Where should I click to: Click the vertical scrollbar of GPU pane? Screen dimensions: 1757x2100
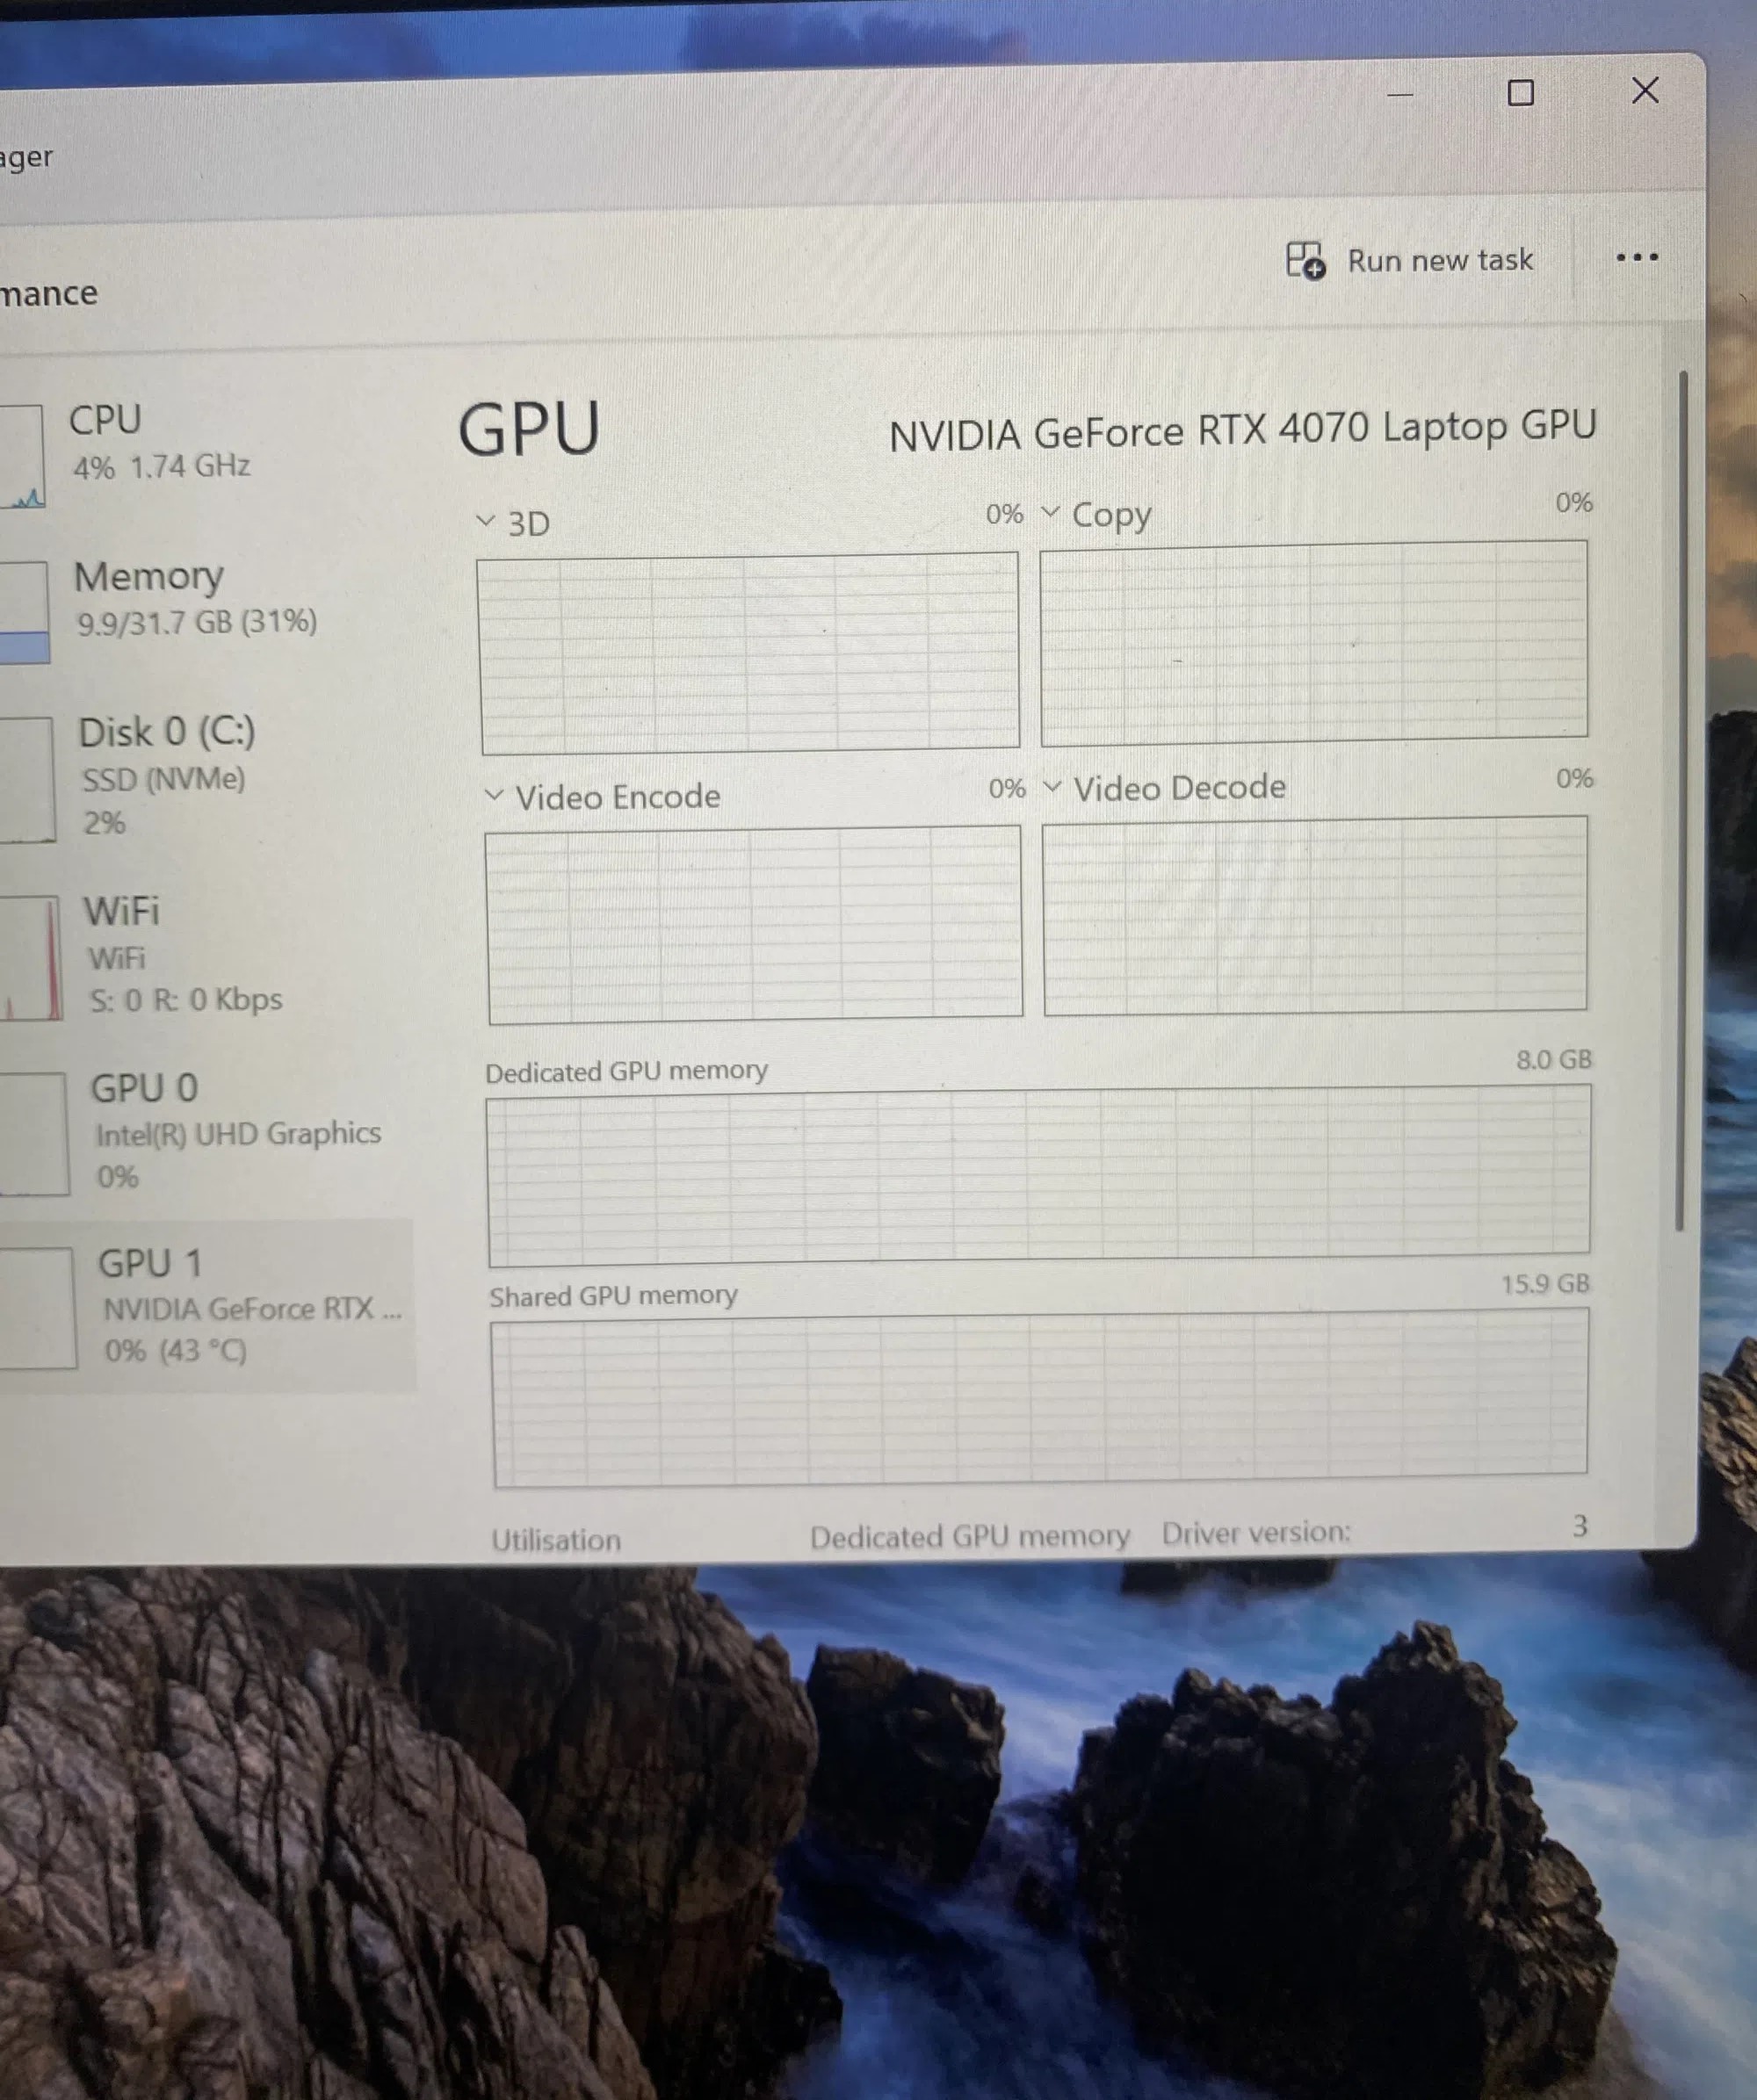pyautogui.click(x=1682, y=800)
